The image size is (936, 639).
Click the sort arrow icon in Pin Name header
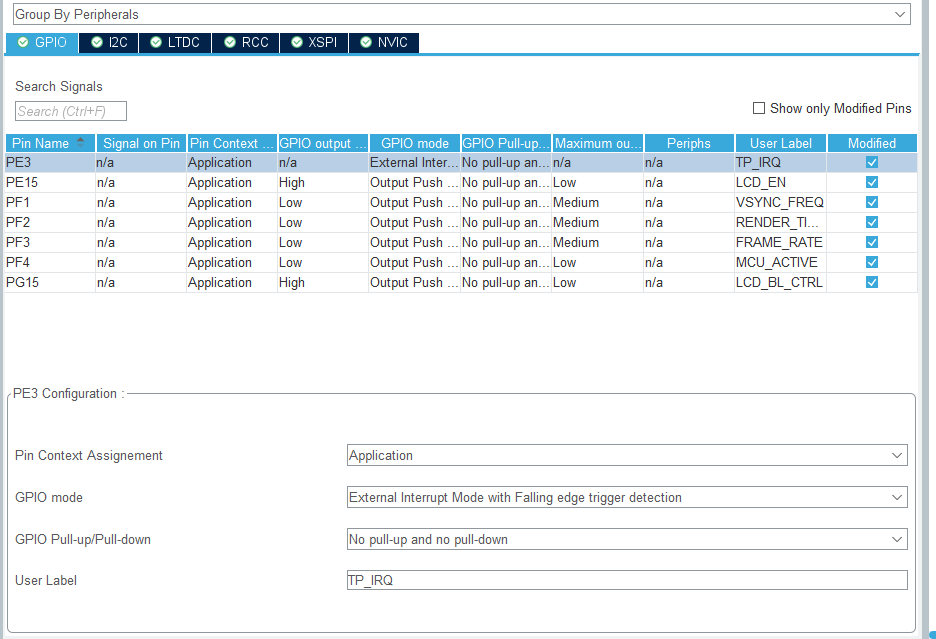point(80,143)
